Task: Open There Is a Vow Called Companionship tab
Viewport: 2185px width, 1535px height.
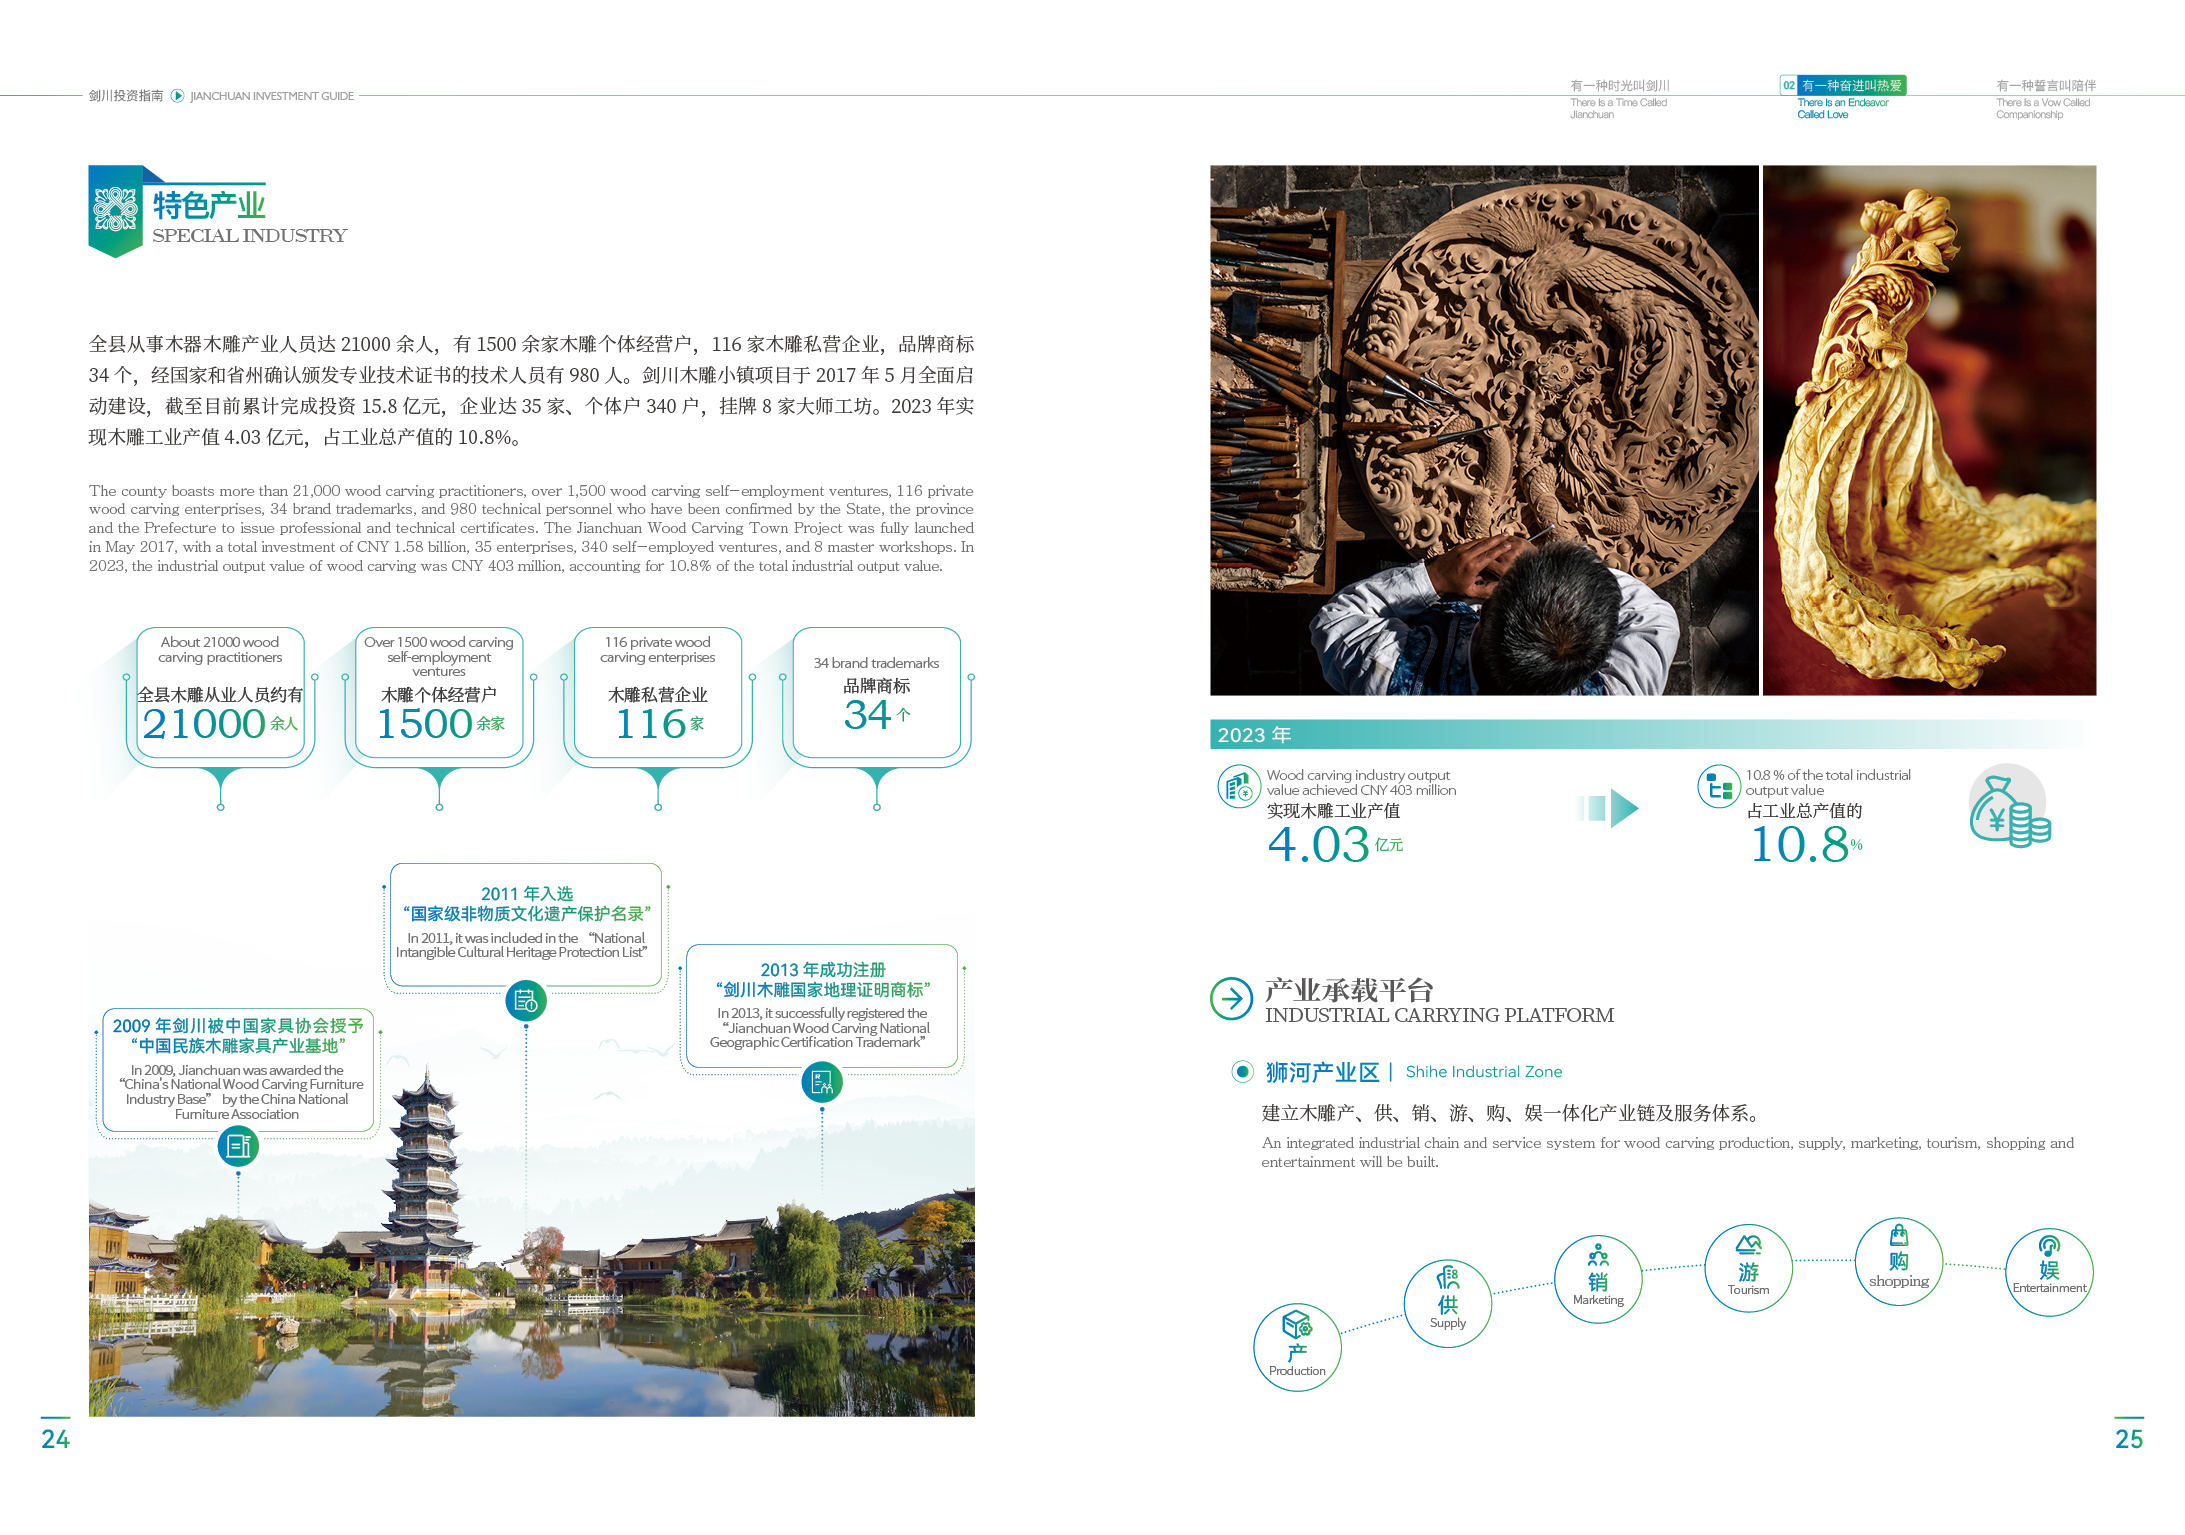Action: click(2045, 99)
